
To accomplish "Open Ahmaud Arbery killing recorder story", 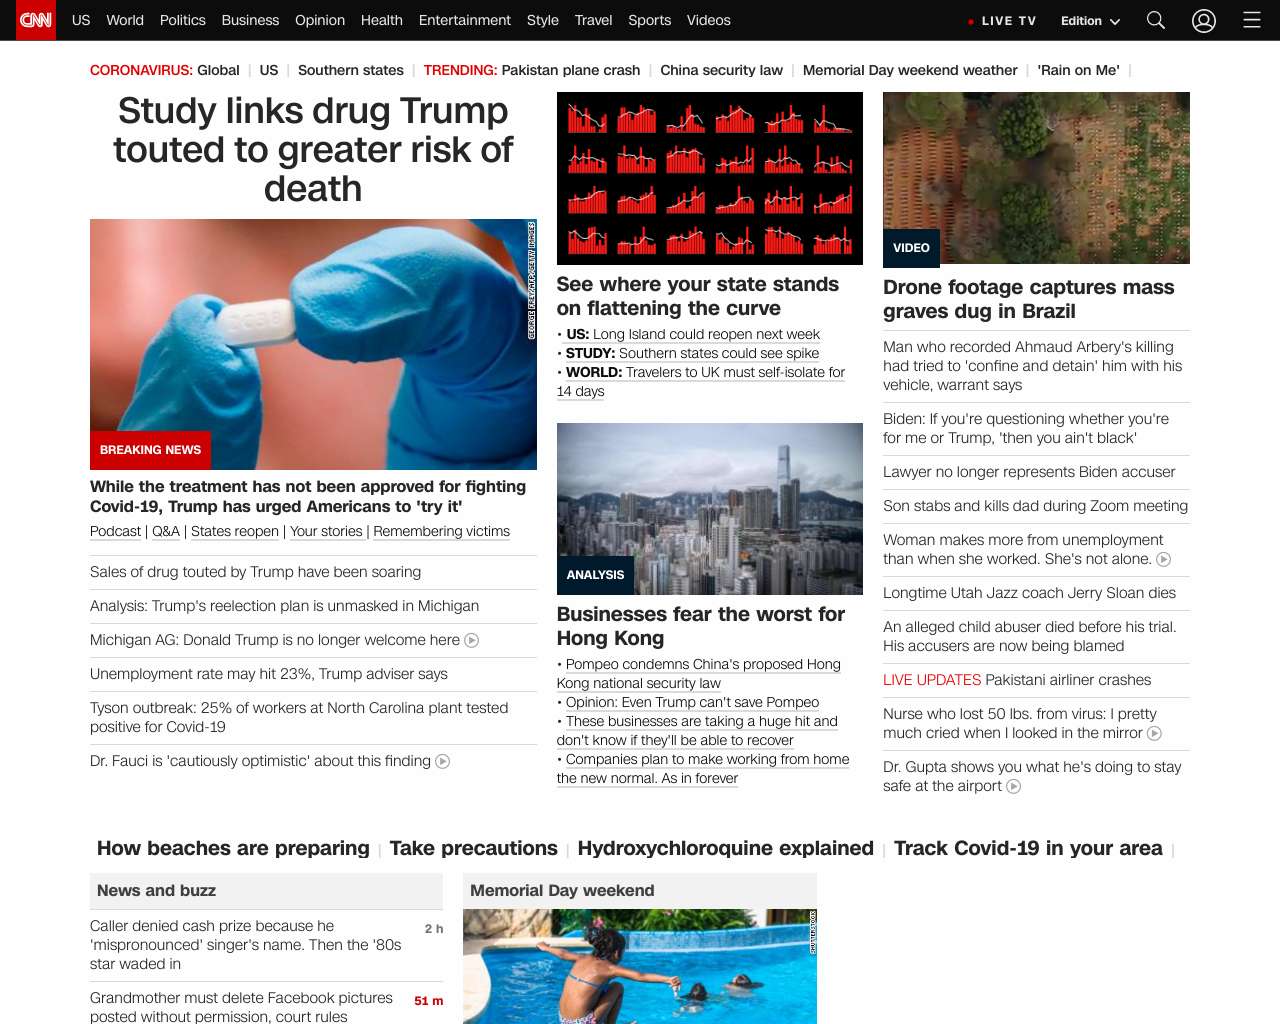I will [1033, 366].
